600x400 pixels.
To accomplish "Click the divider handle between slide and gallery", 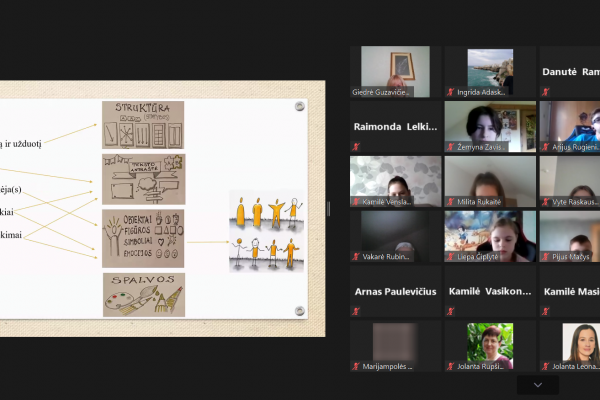I will (x=328, y=209).
